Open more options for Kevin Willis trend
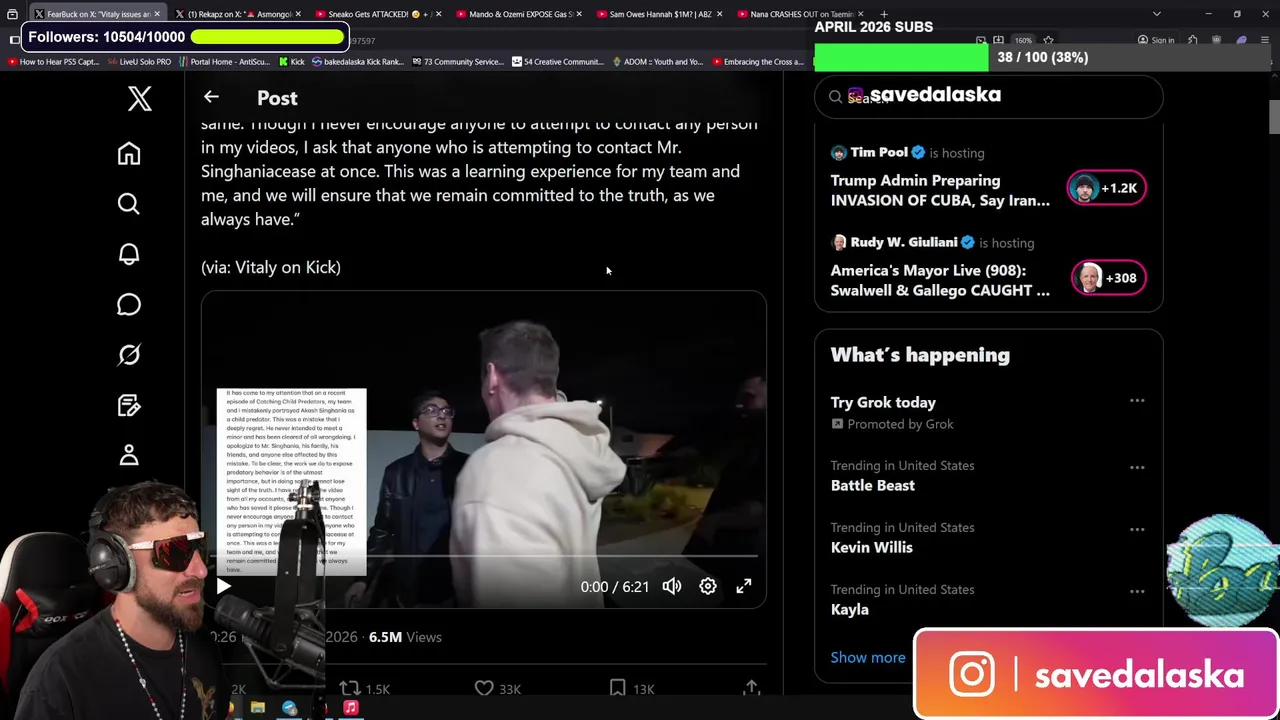Viewport: 1280px width, 720px height. pyautogui.click(x=1137, y=529)
